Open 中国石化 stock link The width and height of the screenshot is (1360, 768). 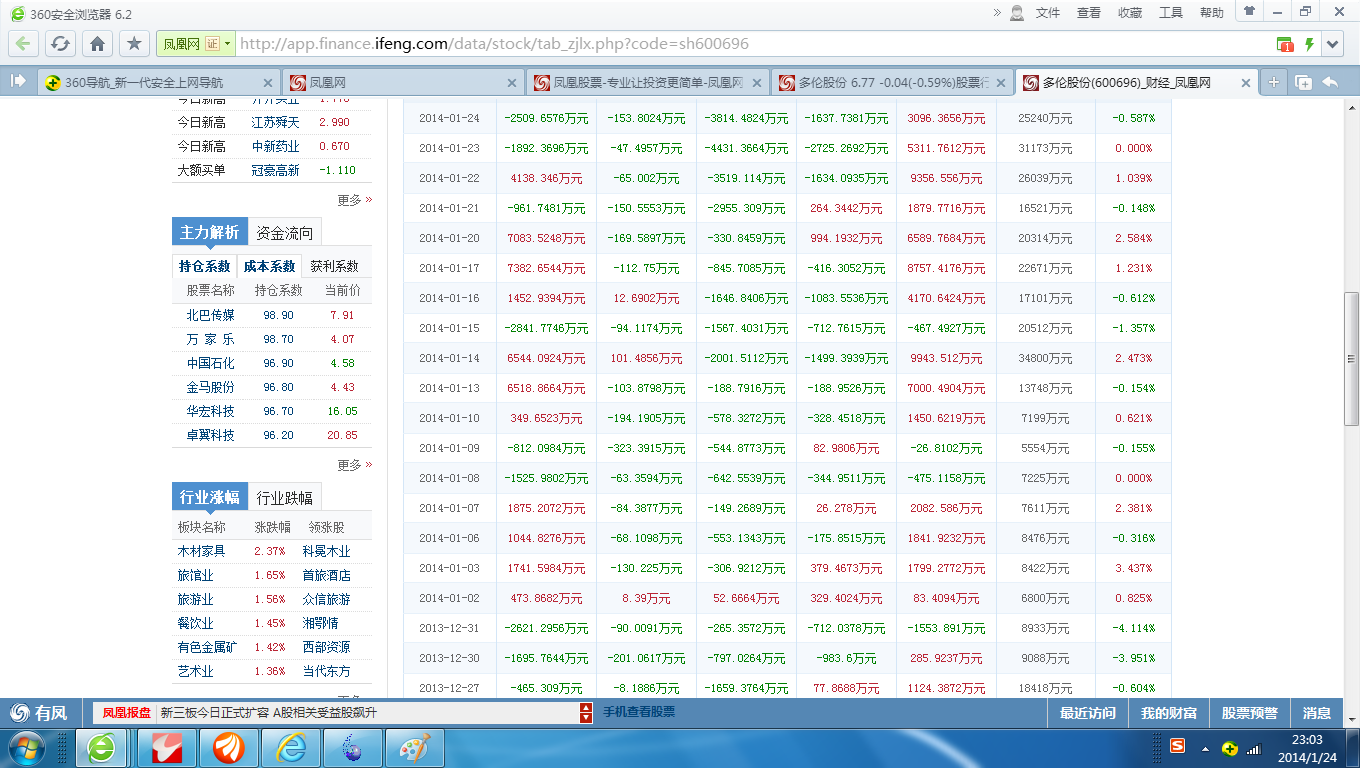pyautogui.click(x=210, y=363)
